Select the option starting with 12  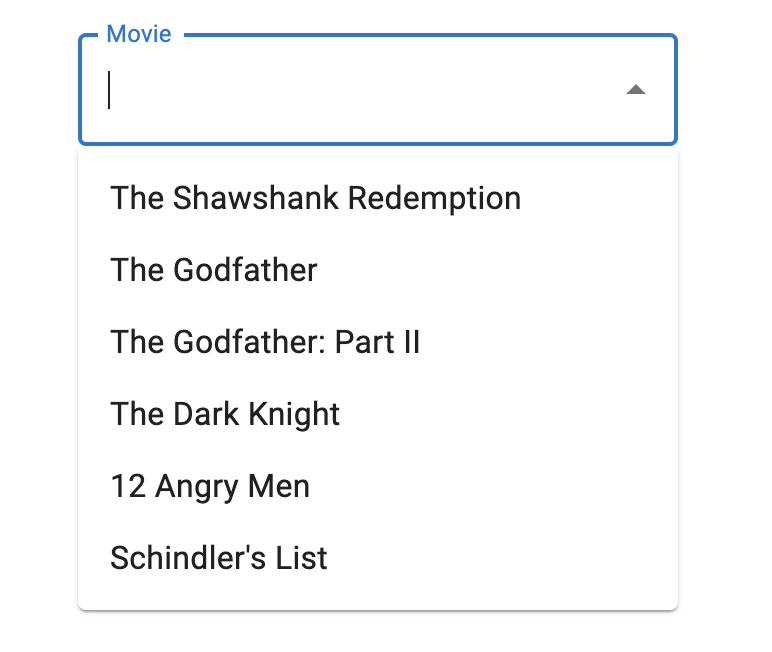[x=210, y=486]
